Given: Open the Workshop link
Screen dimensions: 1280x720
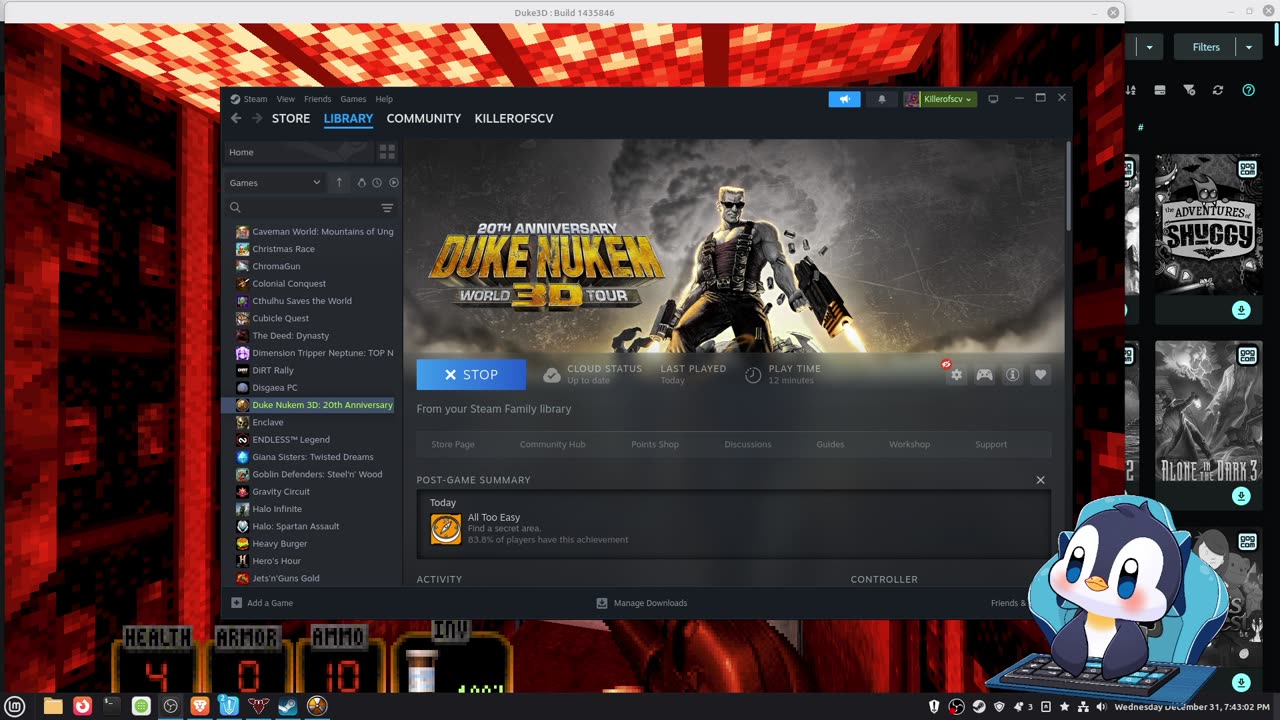Looking at the screenshot, I should (909, 444).
